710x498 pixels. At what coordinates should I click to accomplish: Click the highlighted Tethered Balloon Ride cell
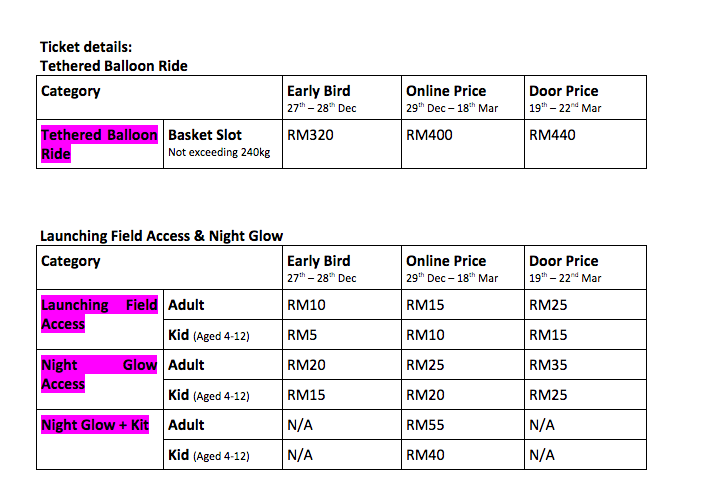(x=100, y=144)
